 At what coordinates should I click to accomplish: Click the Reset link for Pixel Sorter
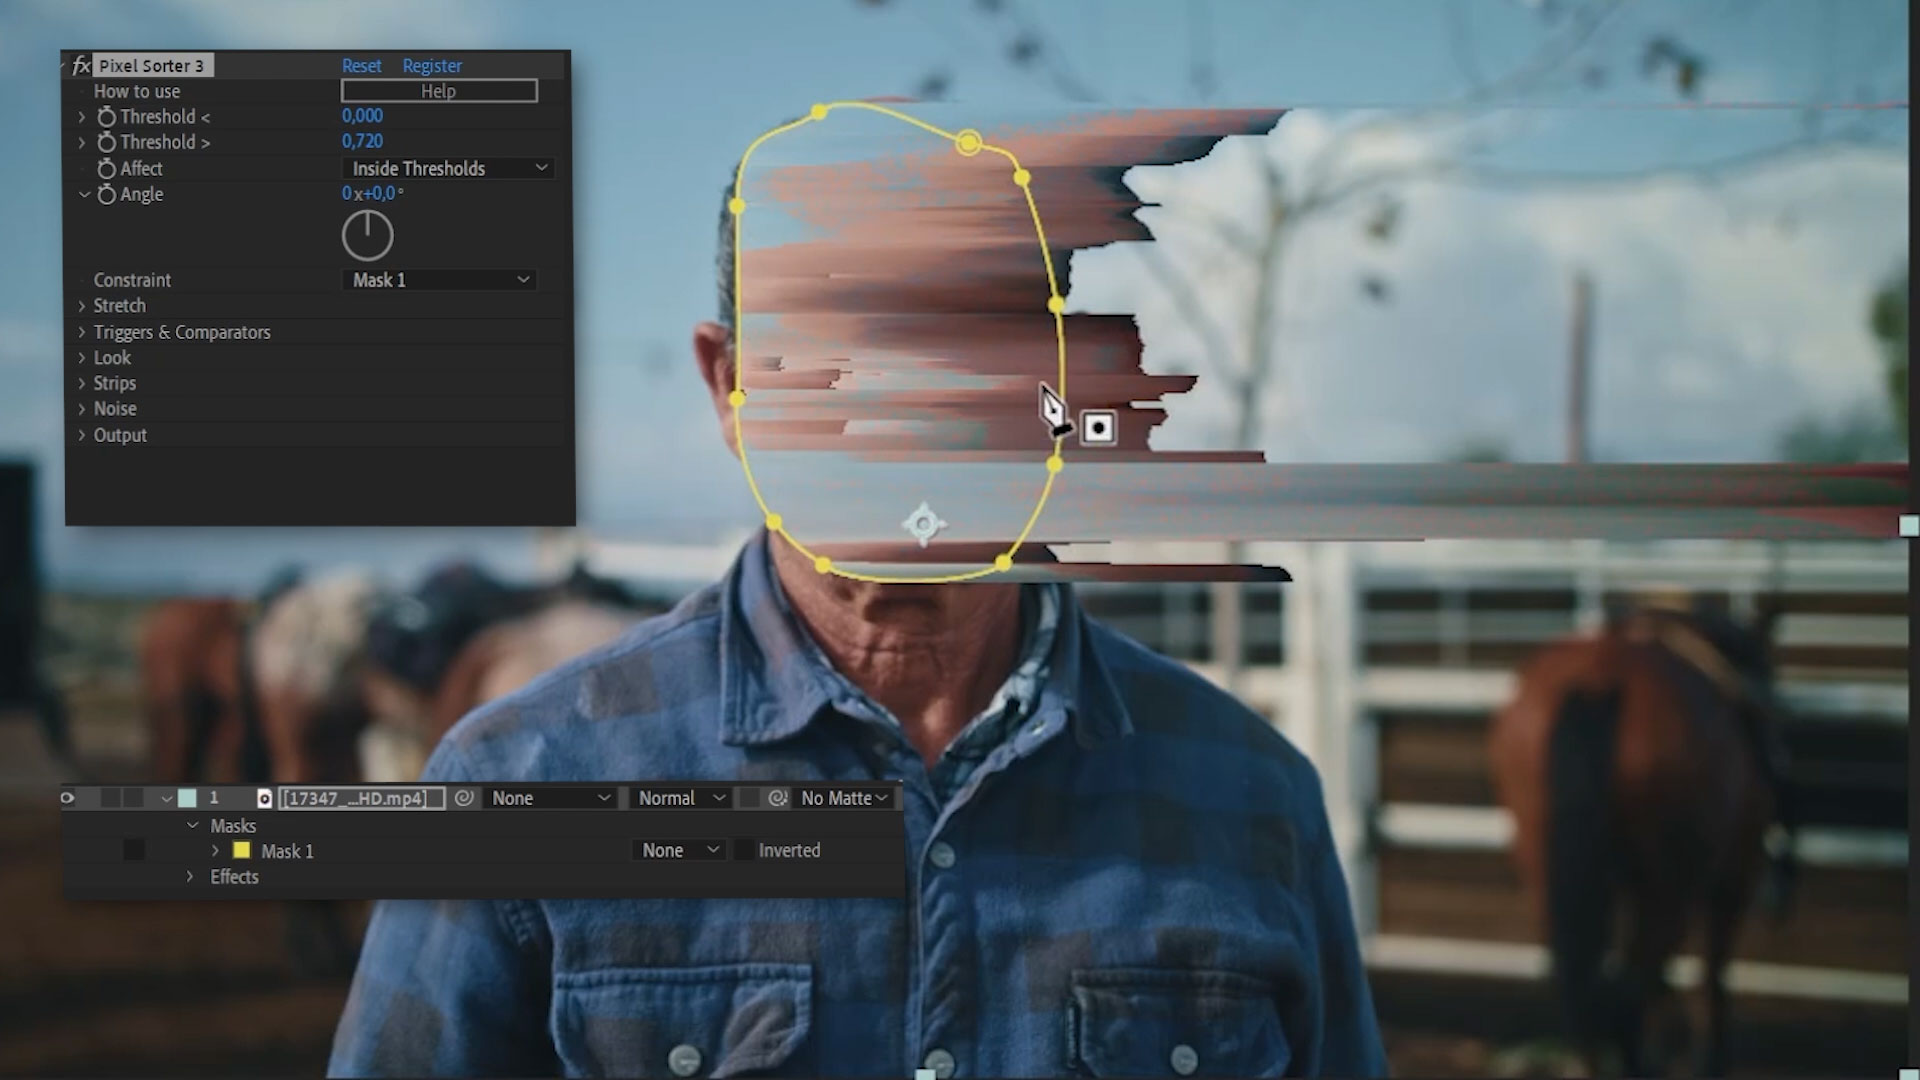[361, 66]
